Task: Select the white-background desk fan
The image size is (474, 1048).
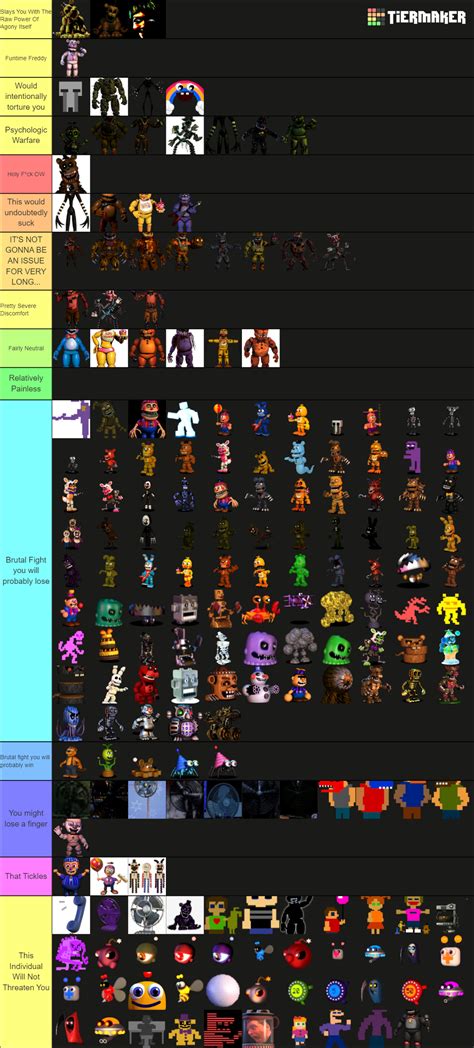Action: click(147, 916)
